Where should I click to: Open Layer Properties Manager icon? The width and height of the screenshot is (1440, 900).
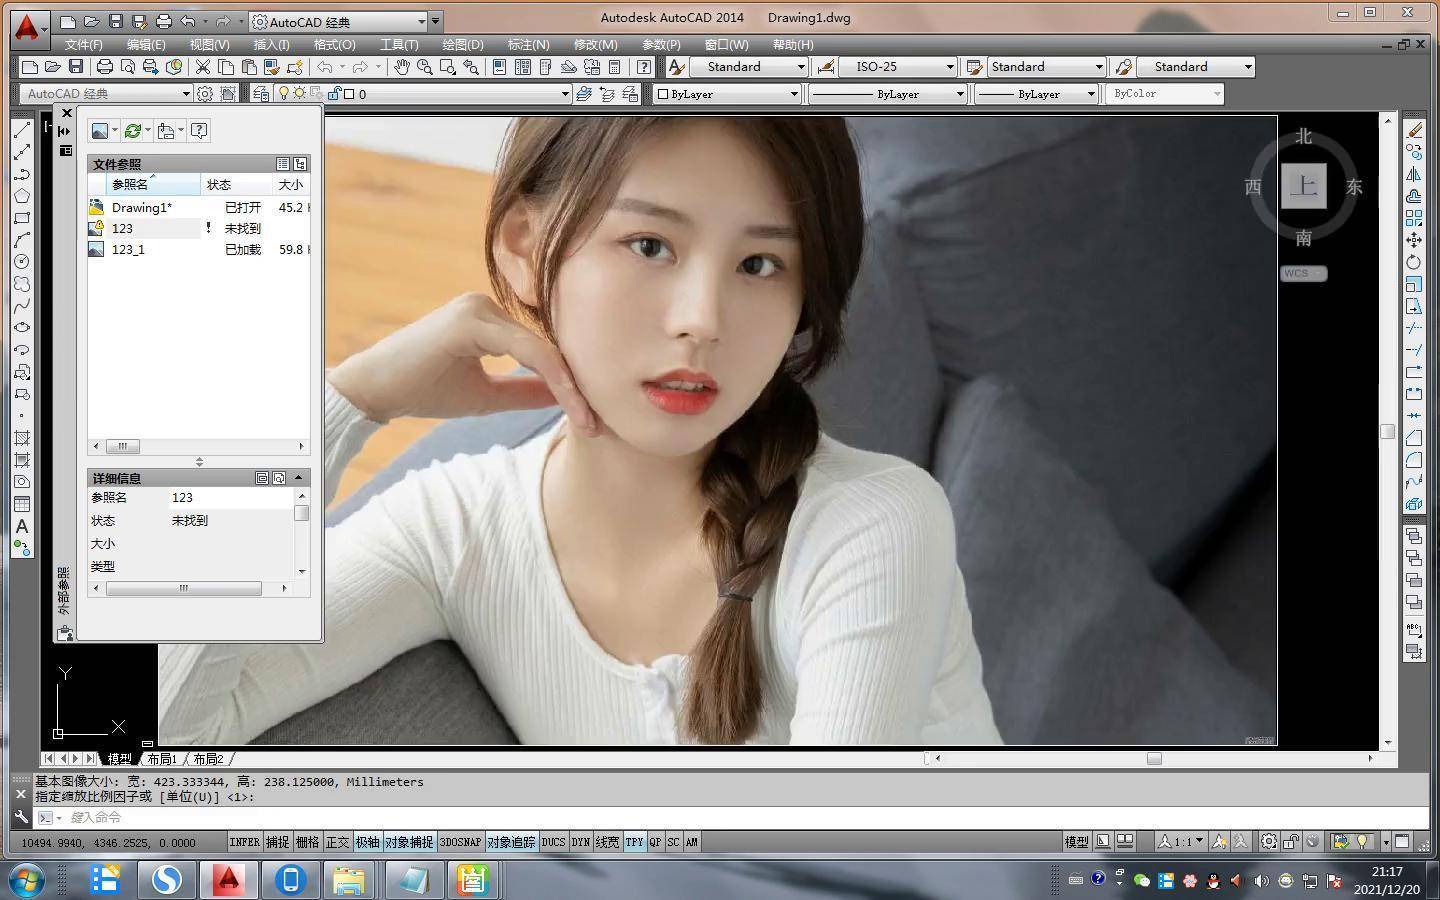click(x=260, y=94)
